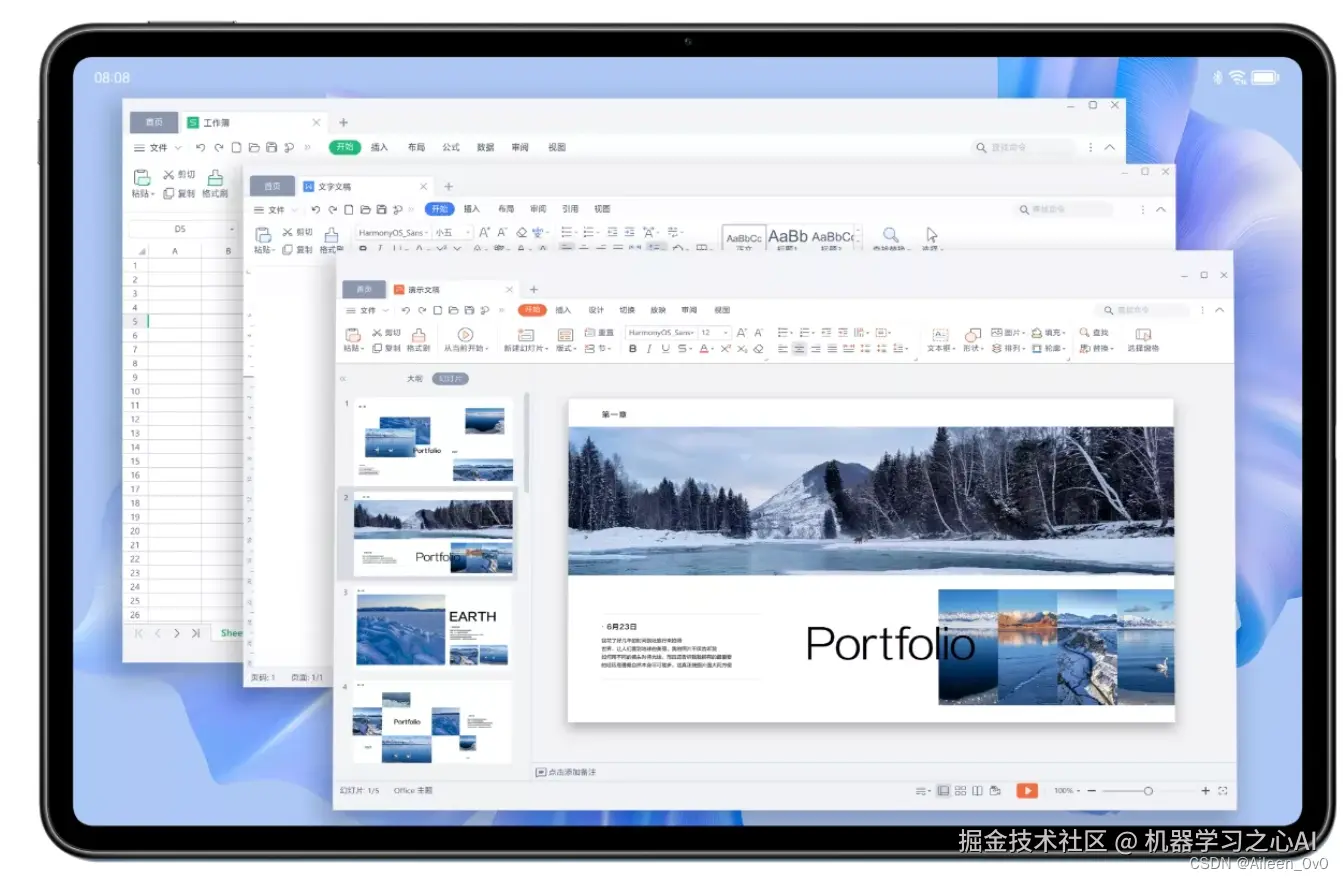Click the Bold button in the presentation ribbon
Viewport: 1343px width, 880px height.
point(632,348)
